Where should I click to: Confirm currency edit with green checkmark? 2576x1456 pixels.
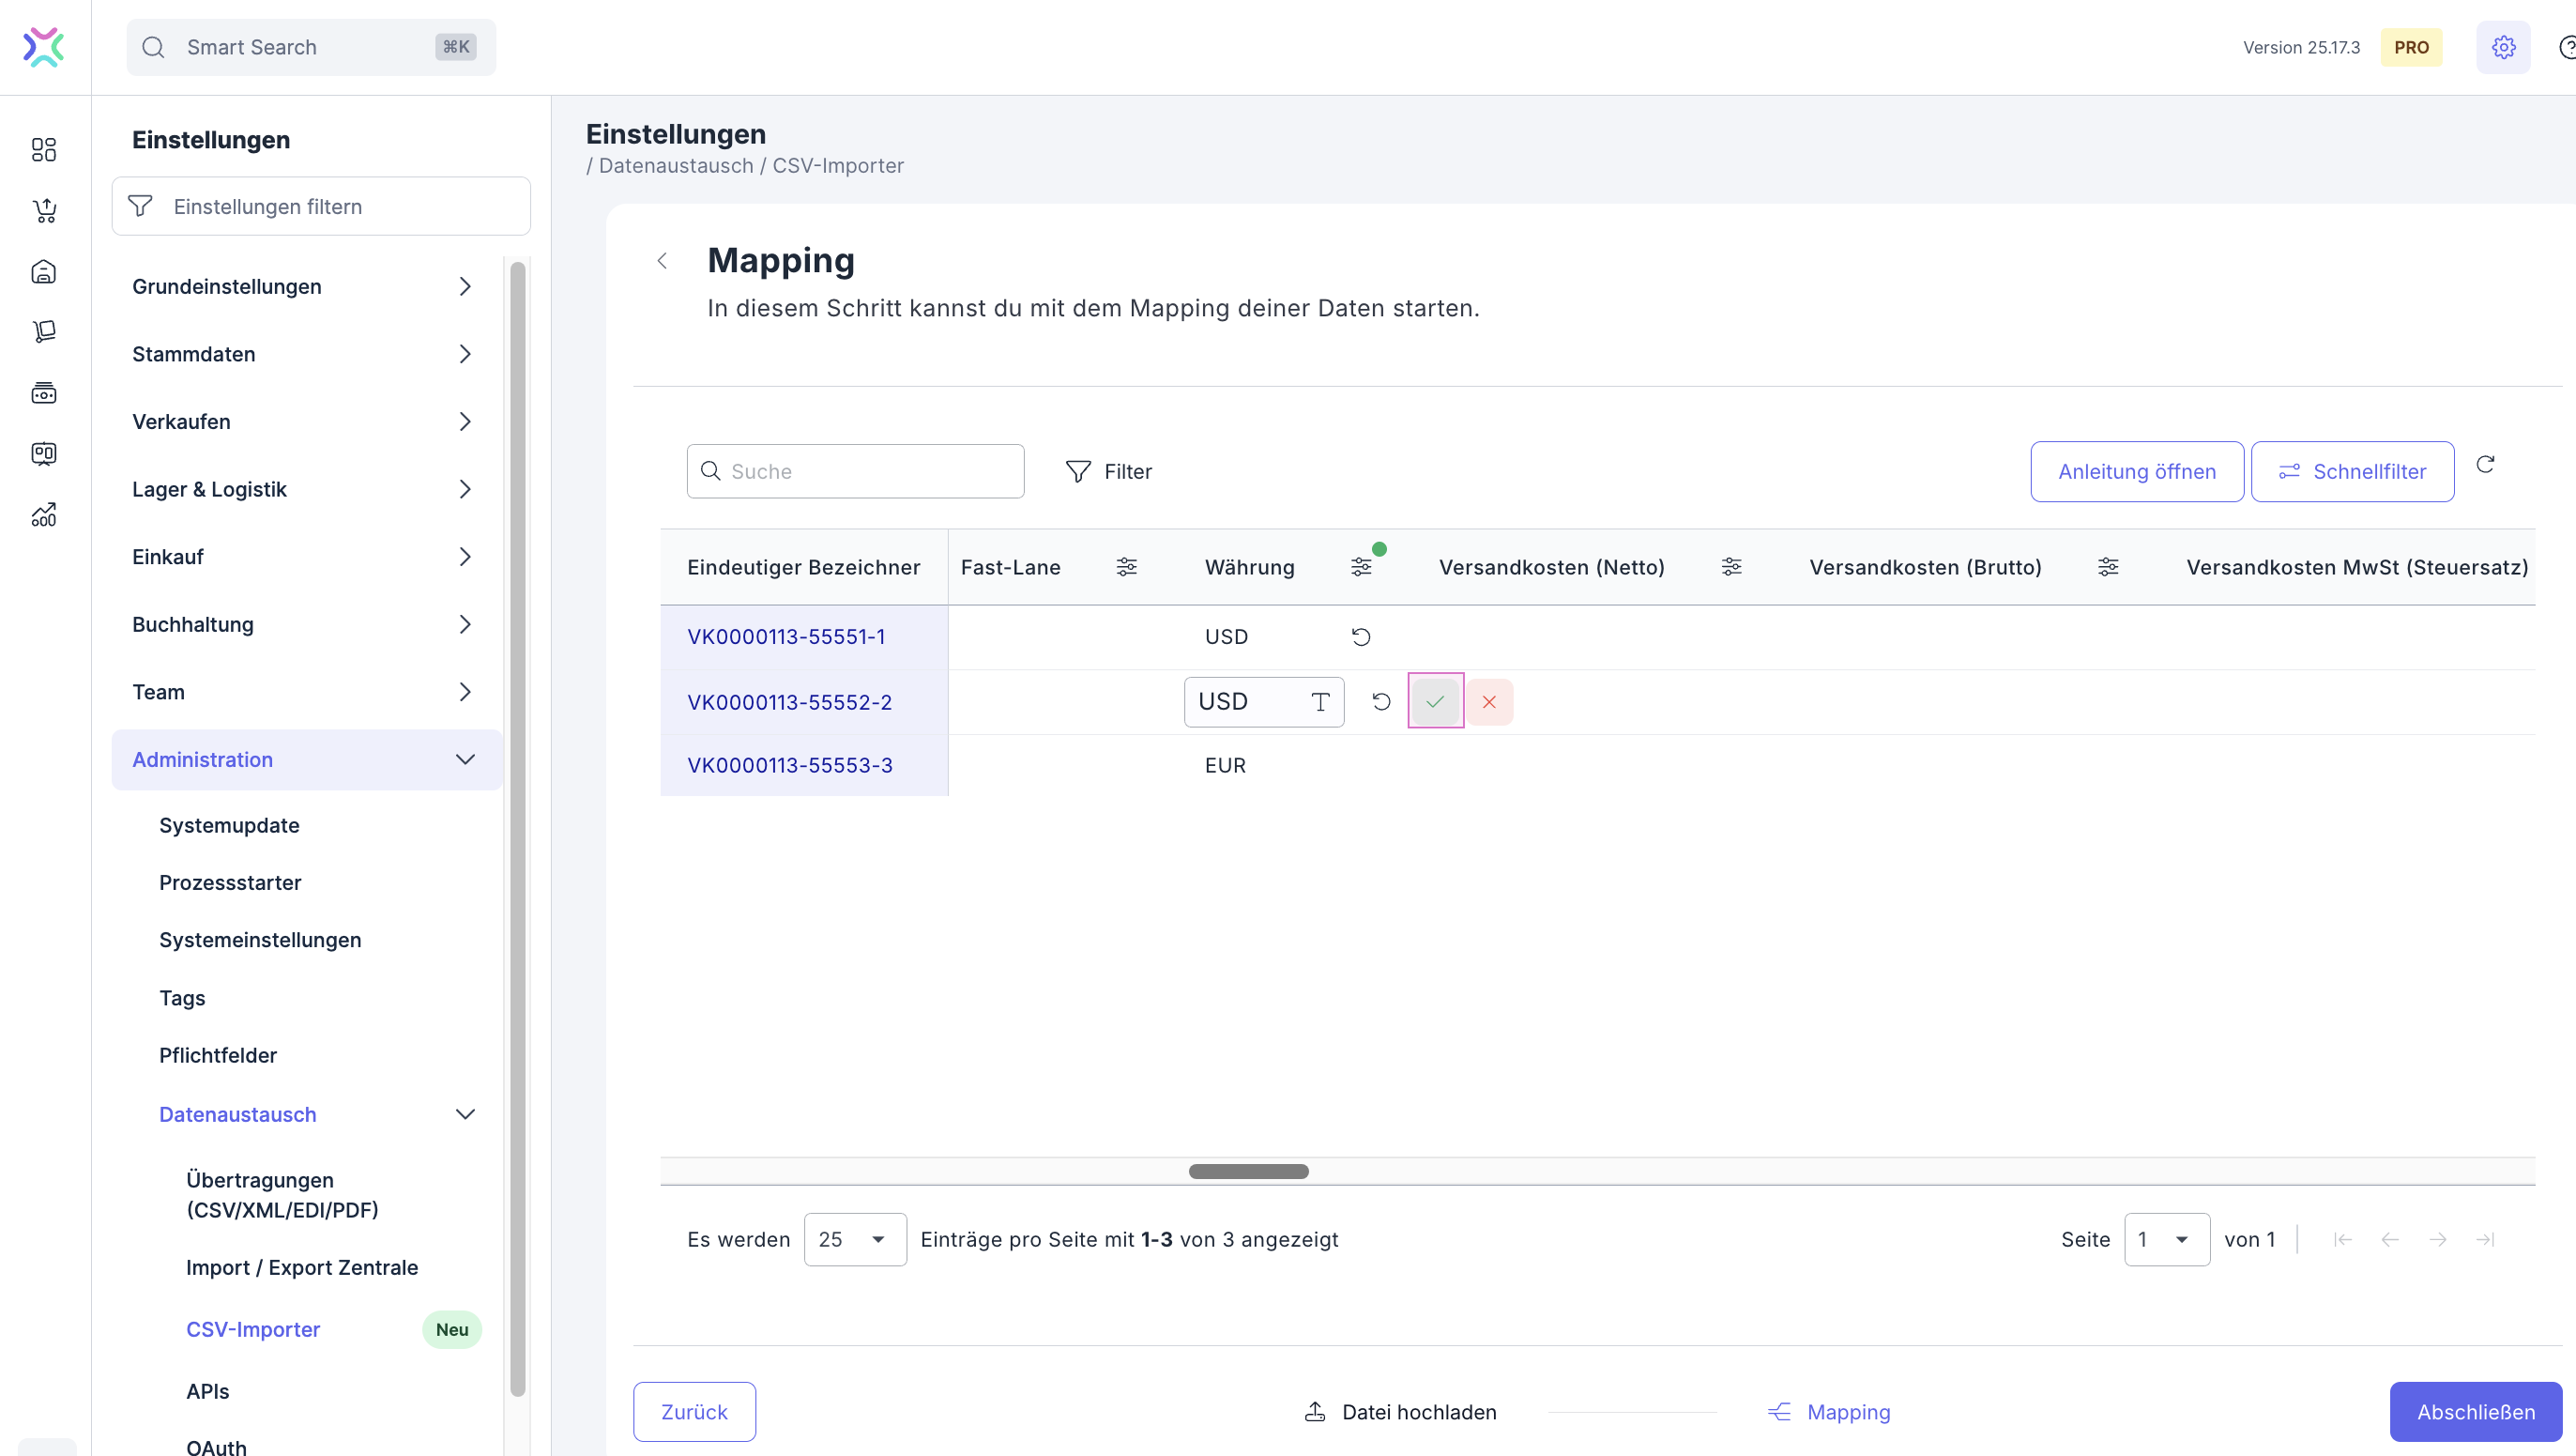(1435, 701)
